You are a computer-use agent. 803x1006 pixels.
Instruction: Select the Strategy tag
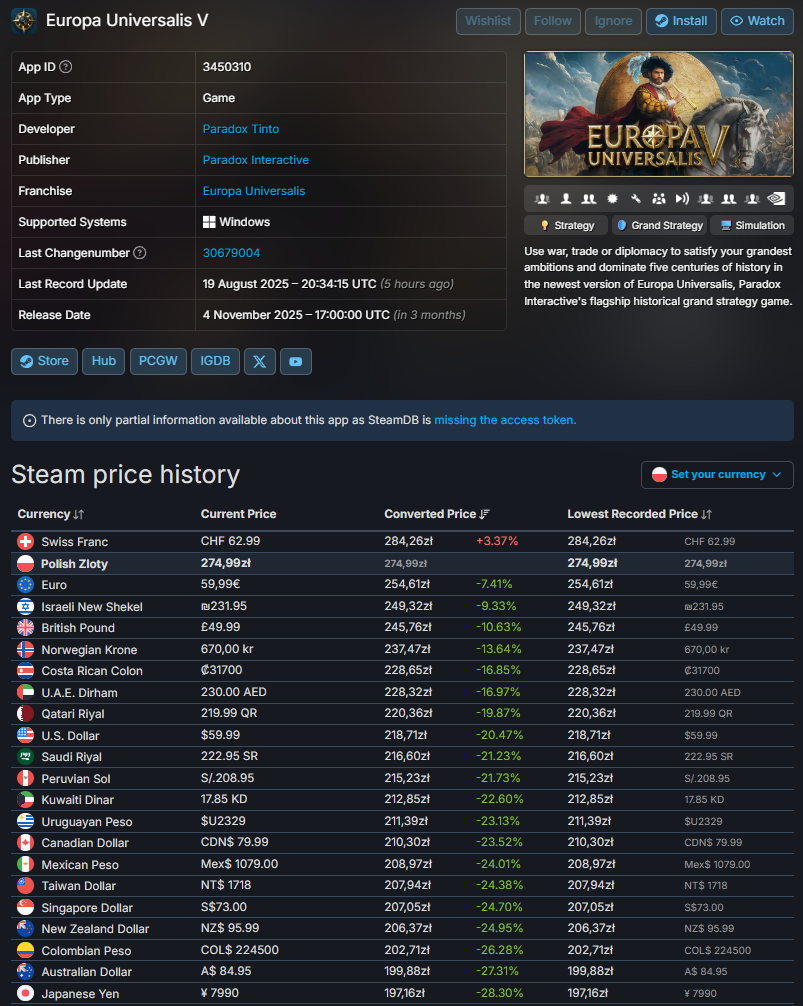pos(568,225)
